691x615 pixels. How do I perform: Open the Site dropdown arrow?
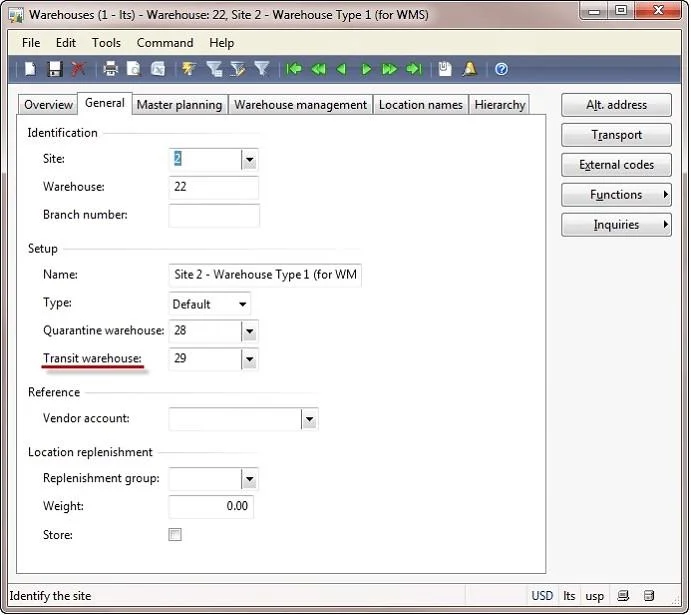pyautogui.click(x=249, y=159)
